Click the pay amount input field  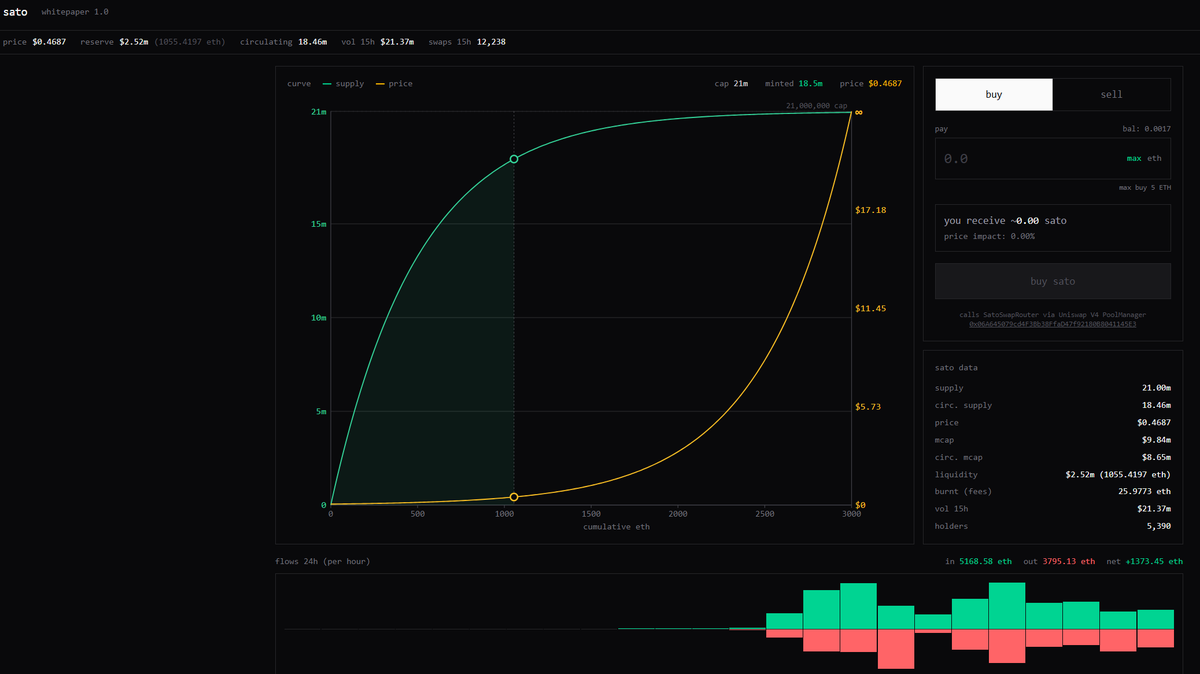point(1052,158)
